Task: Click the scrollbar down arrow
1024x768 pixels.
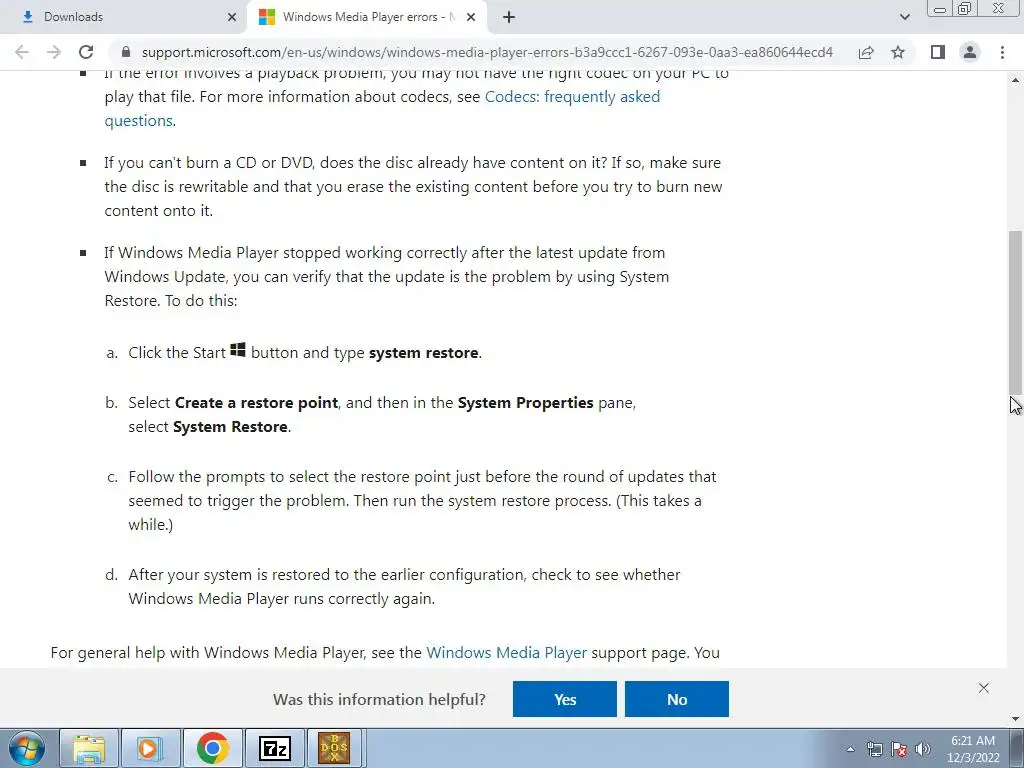Action: click(x=1016, y=719)
